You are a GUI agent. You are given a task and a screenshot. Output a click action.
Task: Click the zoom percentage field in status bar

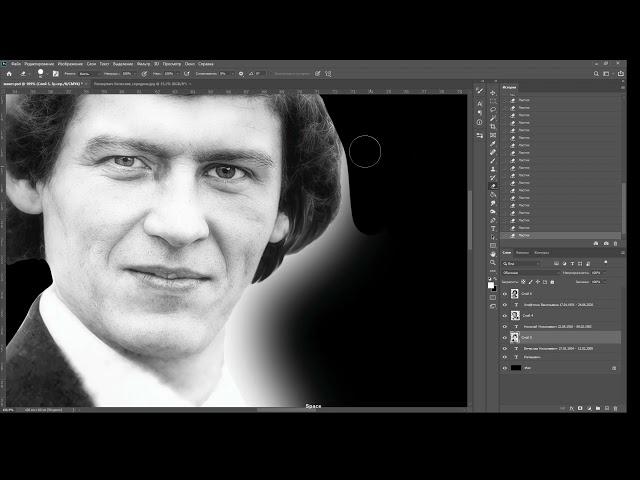coord(8,409)
